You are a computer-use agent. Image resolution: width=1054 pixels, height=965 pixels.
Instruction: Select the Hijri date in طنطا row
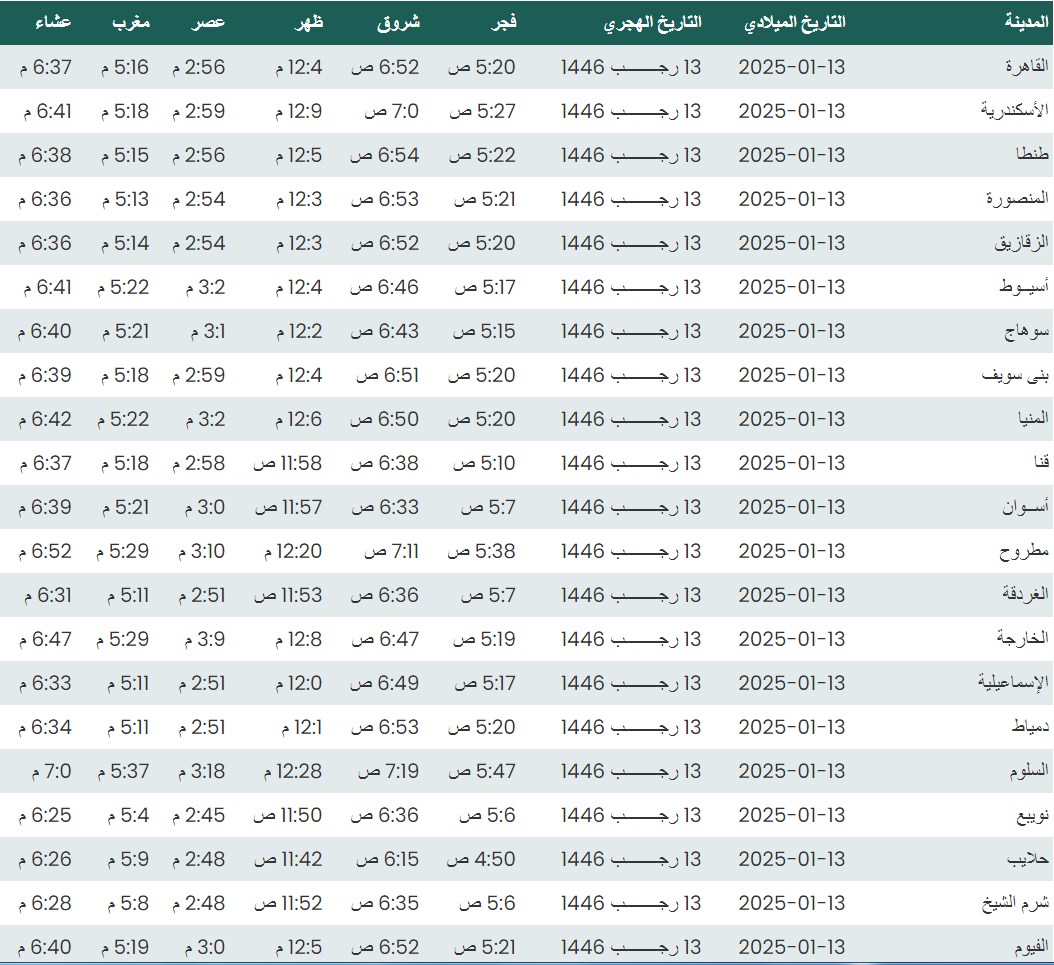(631, 155)
